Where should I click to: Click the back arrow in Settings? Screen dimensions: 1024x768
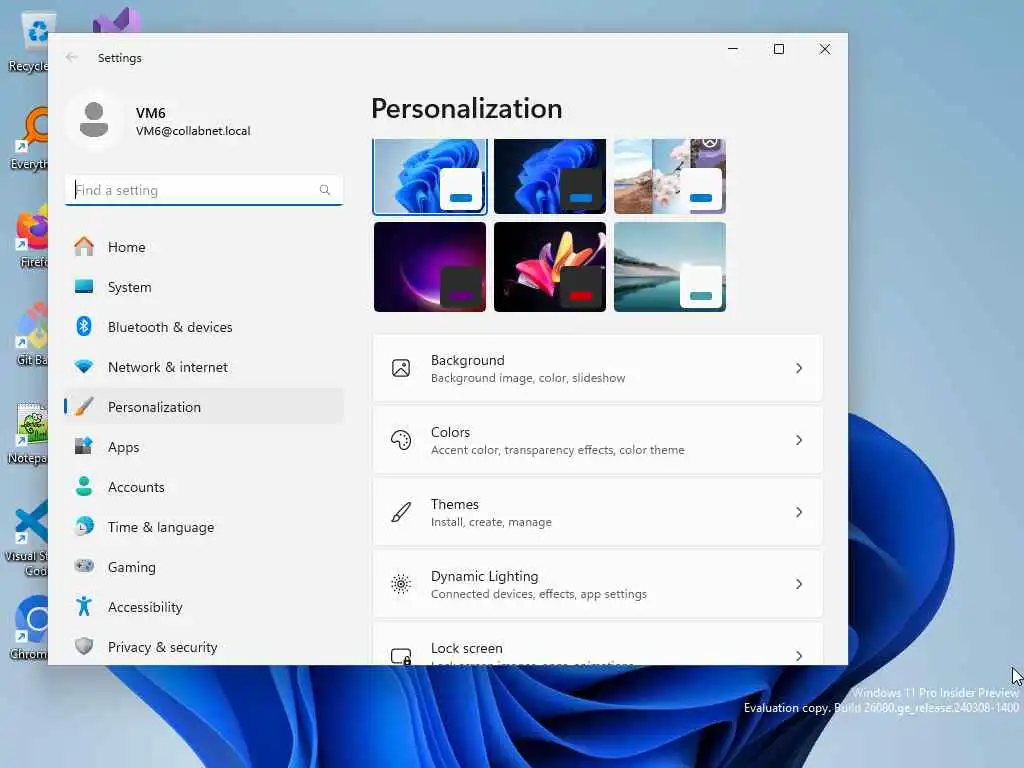click(71, 57)
